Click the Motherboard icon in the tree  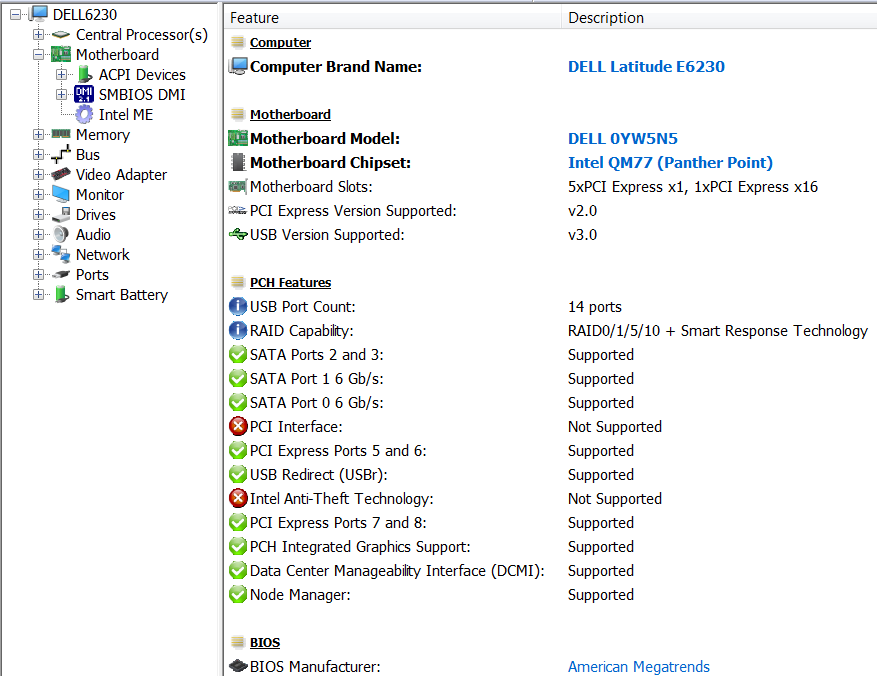click(x=61, y=55)
